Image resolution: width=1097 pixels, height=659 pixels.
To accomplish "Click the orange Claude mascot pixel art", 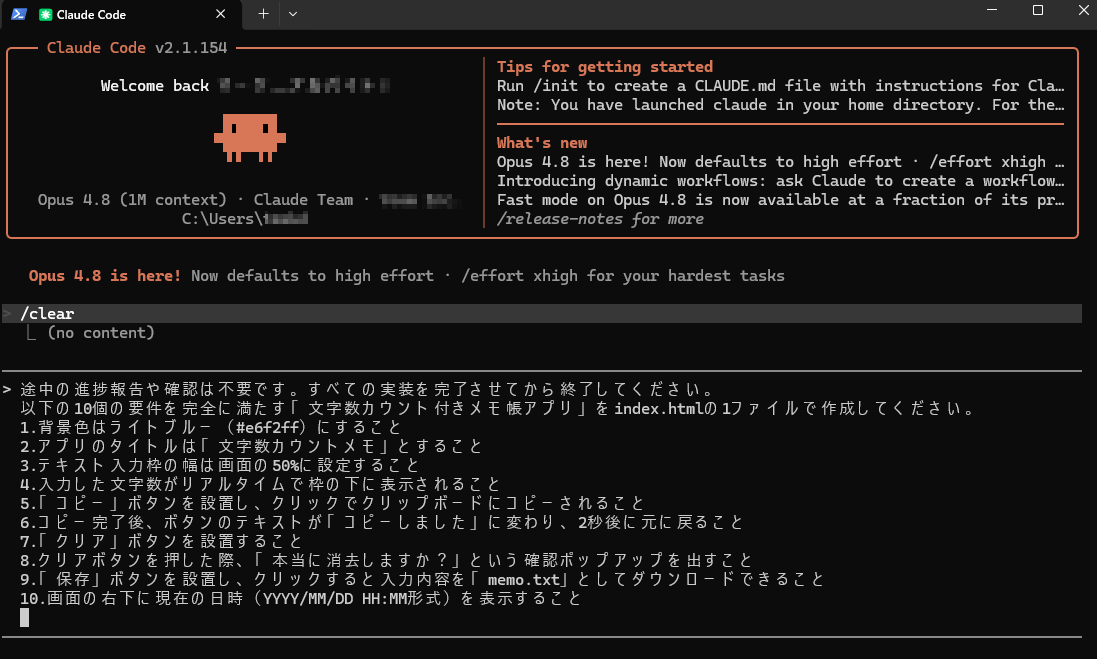I will (250, 138).
